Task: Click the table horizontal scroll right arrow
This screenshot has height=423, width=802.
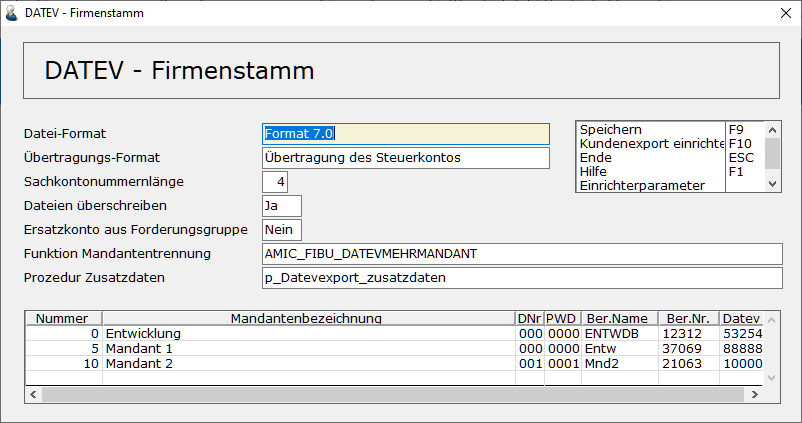Action: click(x=754, y=394)
